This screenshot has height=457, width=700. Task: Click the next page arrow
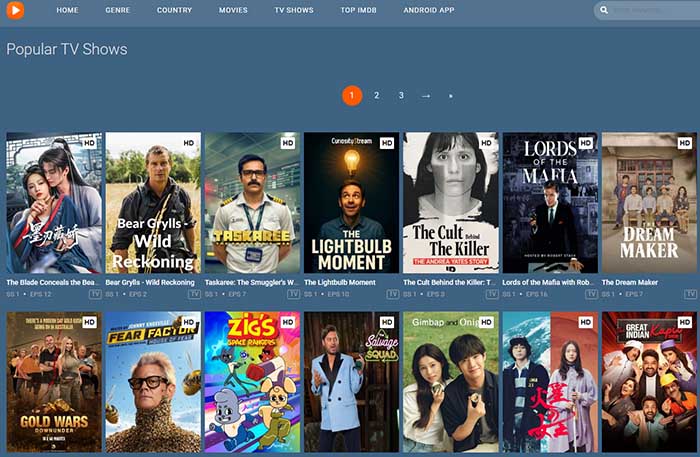click(x=426, y=96)
